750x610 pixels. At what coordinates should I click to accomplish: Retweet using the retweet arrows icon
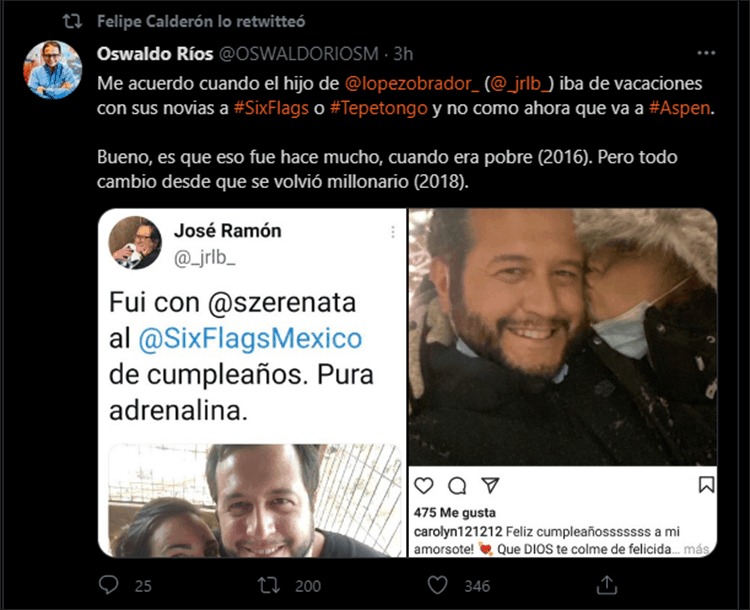pos(269,585)
